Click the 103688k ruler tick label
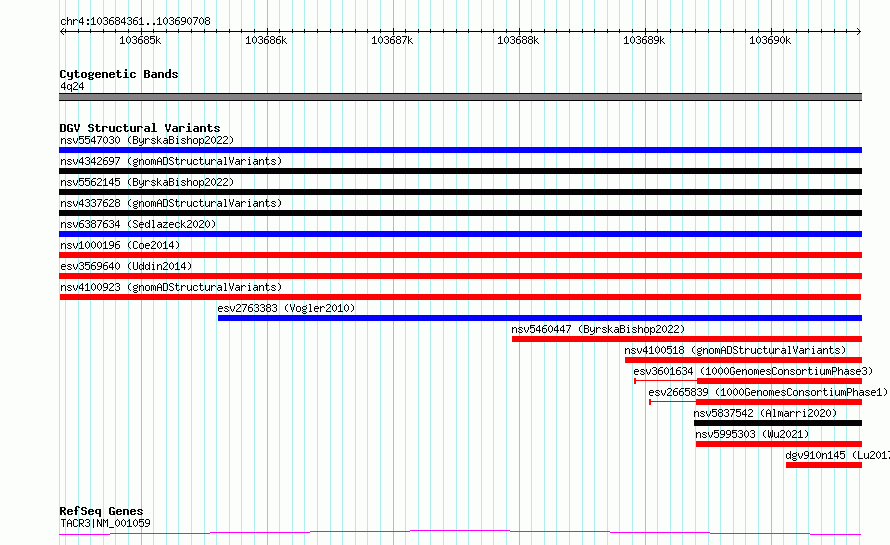 click(x=518, y=40)
